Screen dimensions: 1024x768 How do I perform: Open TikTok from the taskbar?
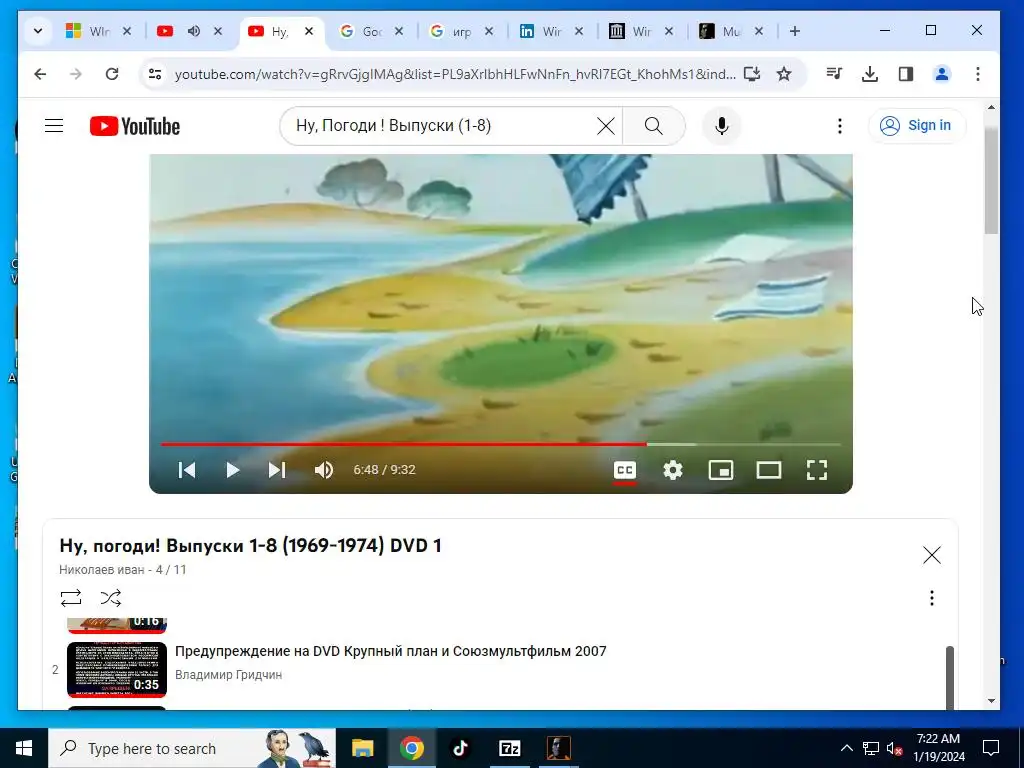point(460,748)
